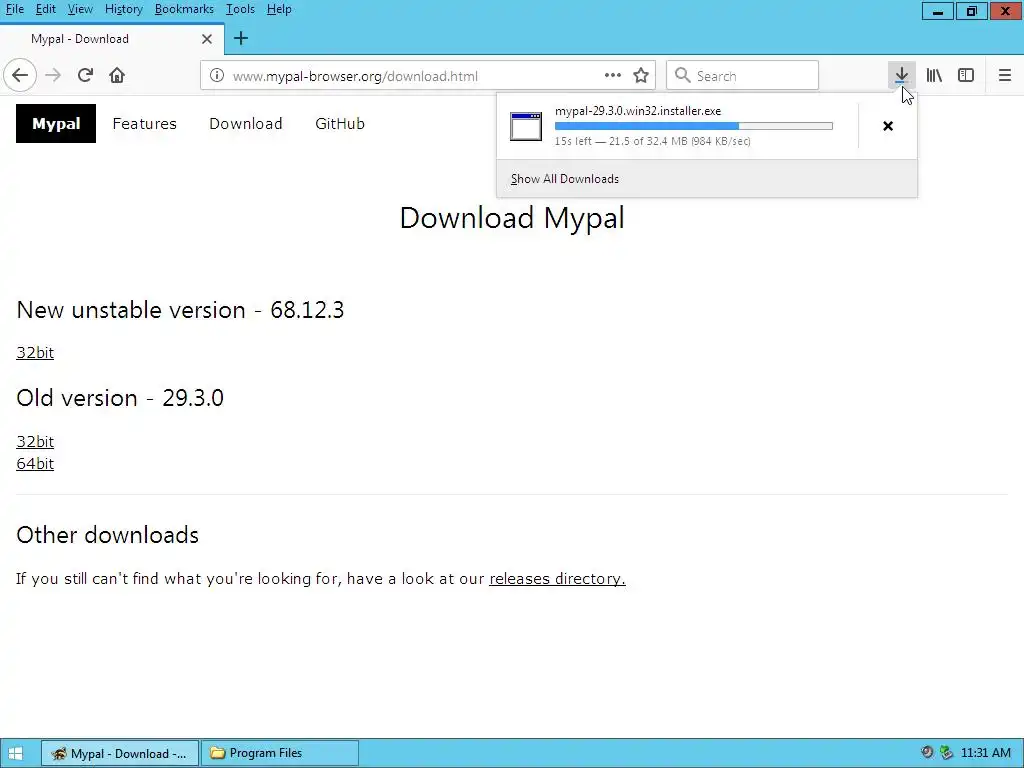The image size is (1024, 768).
Task: Click the first system tray icon
Action: (927, 752)
